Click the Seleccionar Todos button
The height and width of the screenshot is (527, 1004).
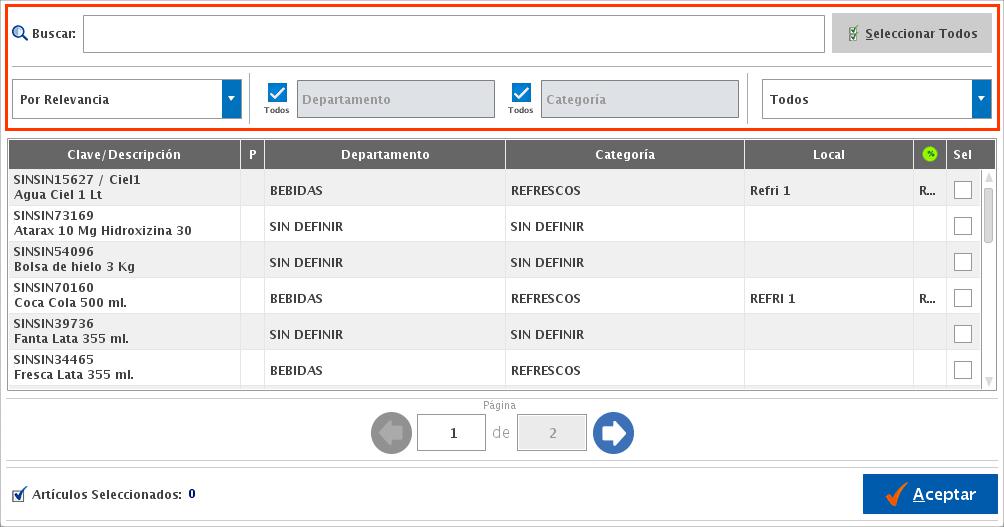click(x=912, y=33)
